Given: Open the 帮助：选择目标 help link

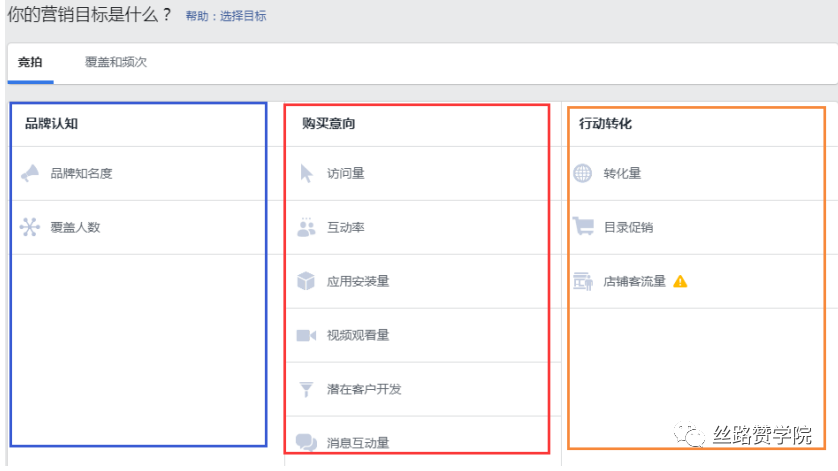Looking at the screenshot, I should click(x=226, y=16).
